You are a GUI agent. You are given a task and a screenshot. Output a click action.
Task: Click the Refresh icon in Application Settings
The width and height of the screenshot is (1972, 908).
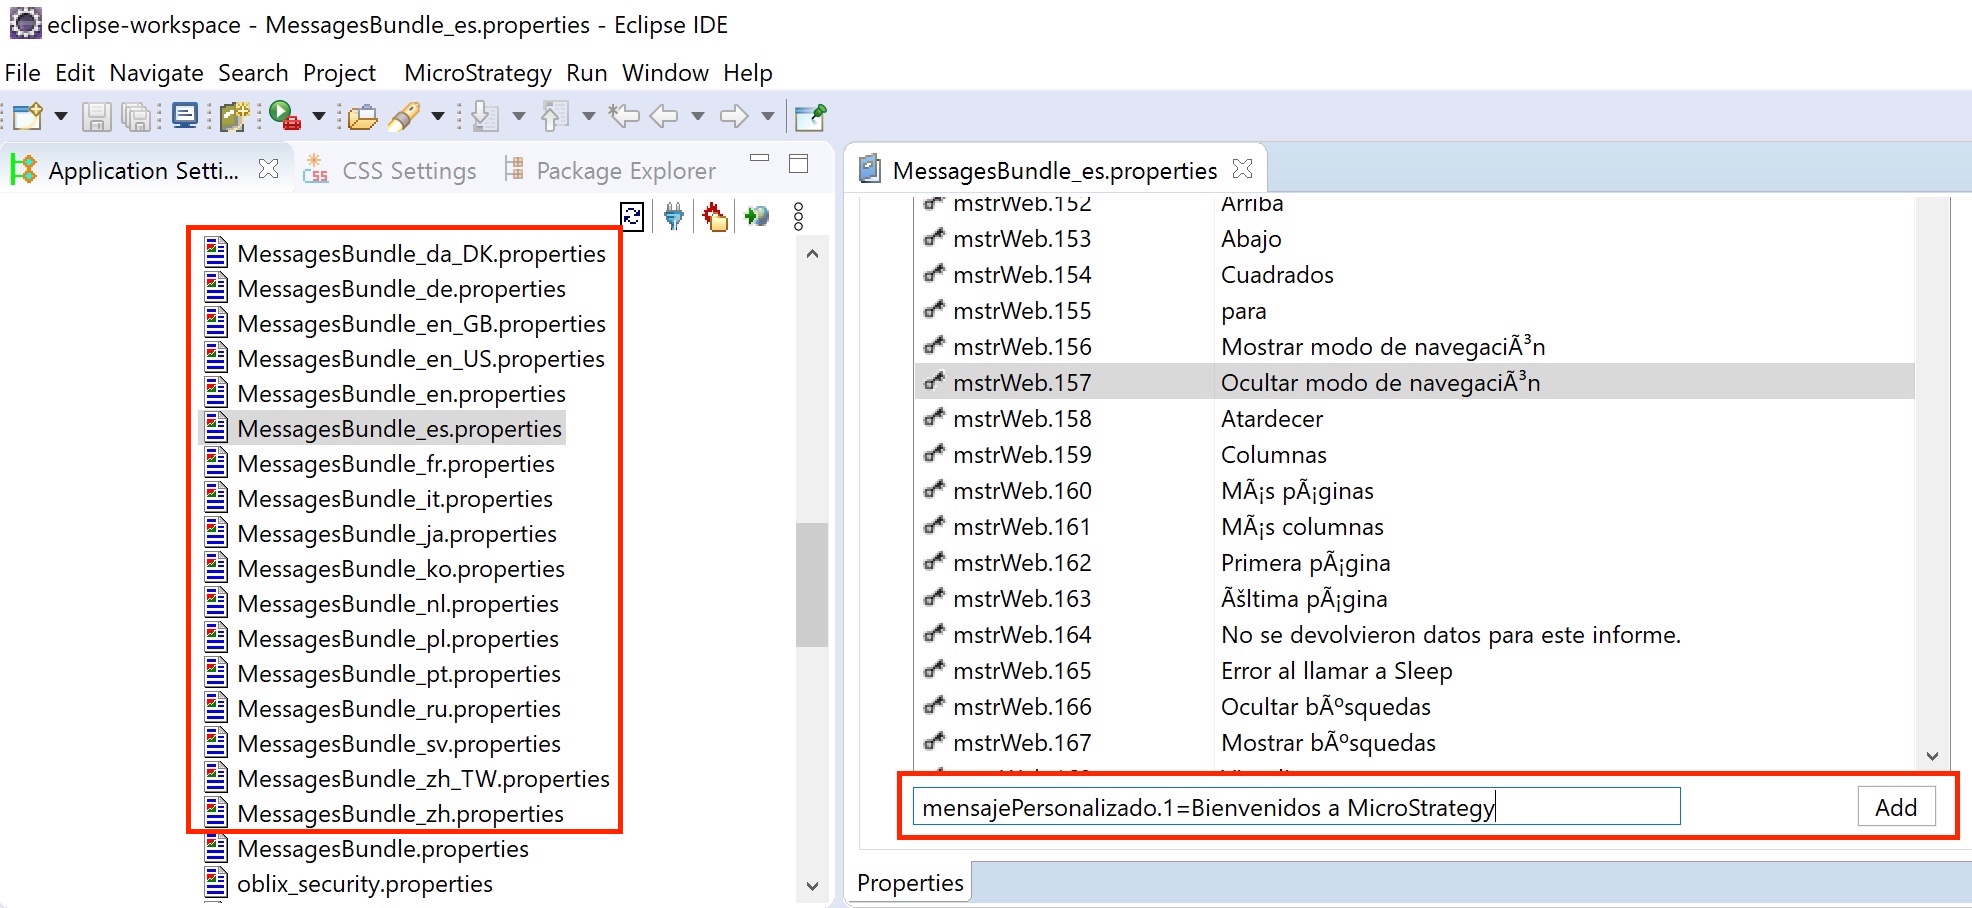pos(632,216)
